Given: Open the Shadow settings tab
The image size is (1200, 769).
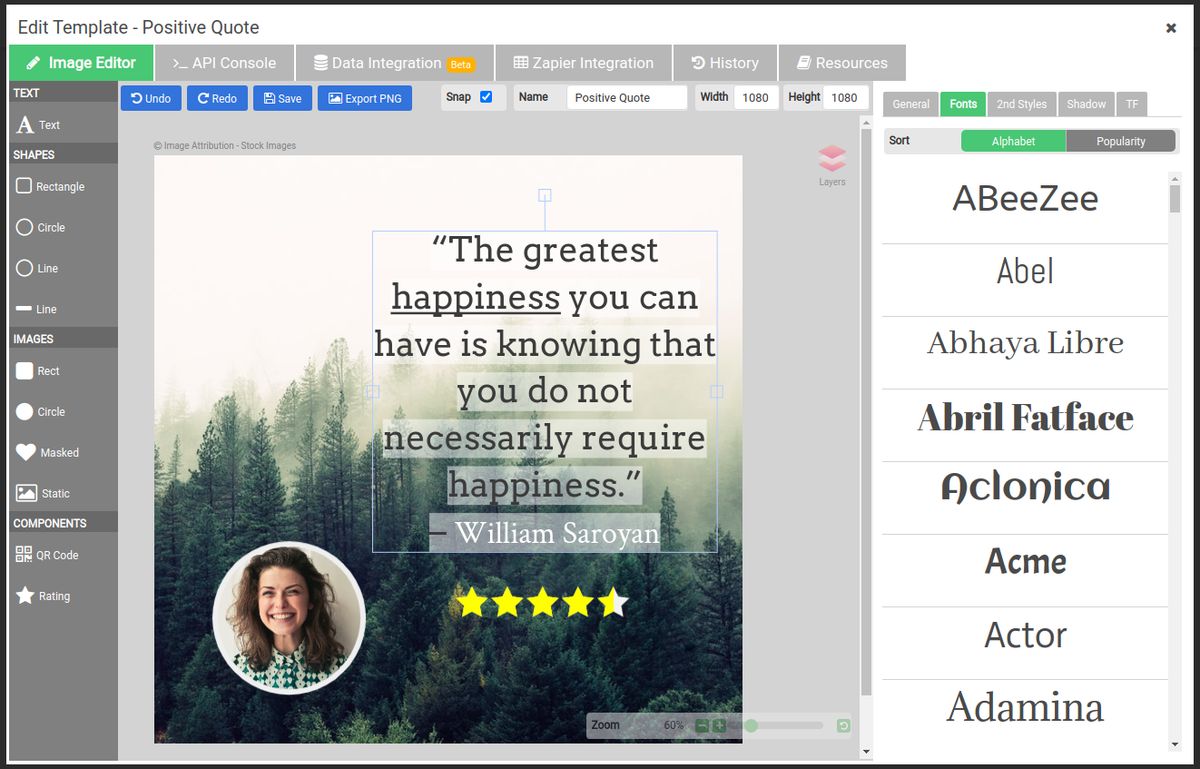Looking at the screenshot, I should pyautogui.click(x=1086, y=104).
